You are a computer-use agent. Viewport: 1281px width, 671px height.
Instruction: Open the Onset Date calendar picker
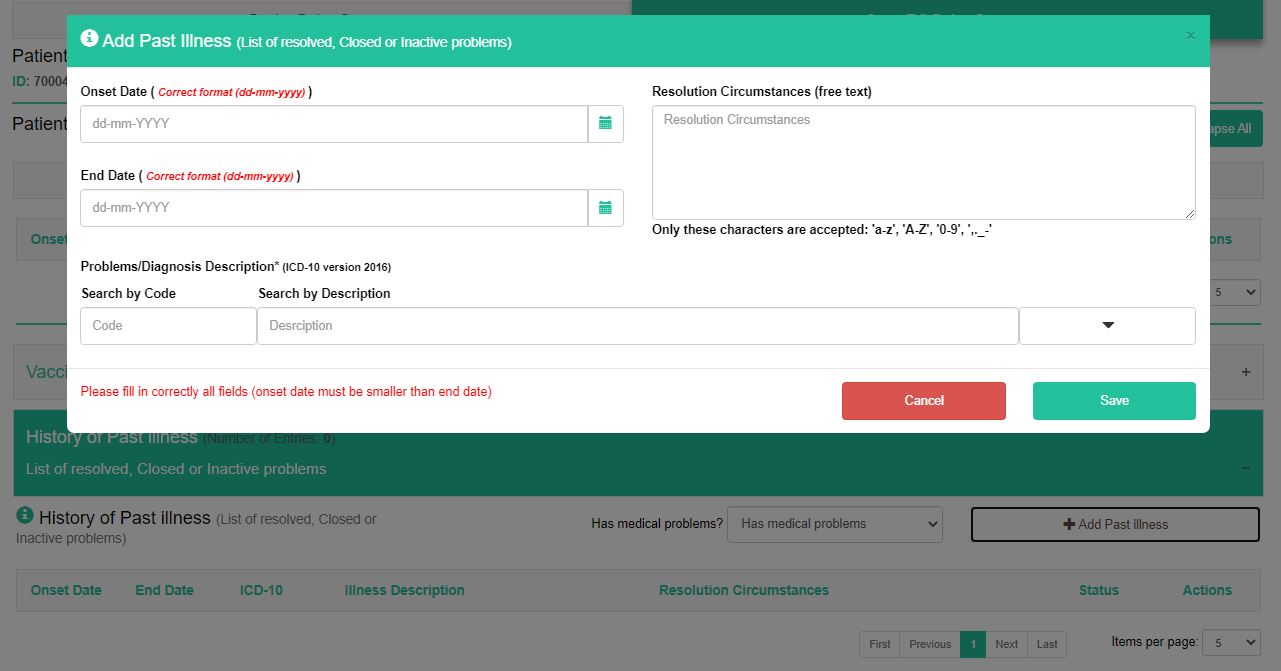[605, 124]
